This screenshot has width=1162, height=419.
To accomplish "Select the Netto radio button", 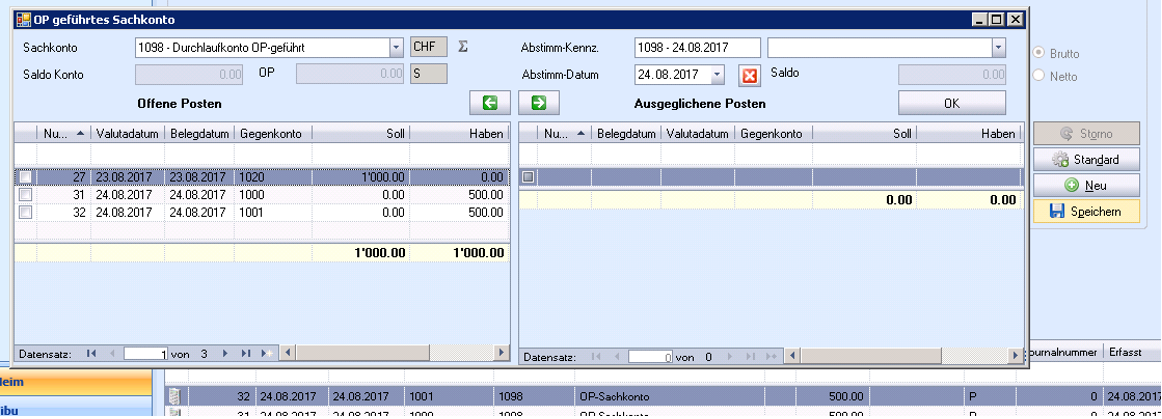I will coord(1039,76).
